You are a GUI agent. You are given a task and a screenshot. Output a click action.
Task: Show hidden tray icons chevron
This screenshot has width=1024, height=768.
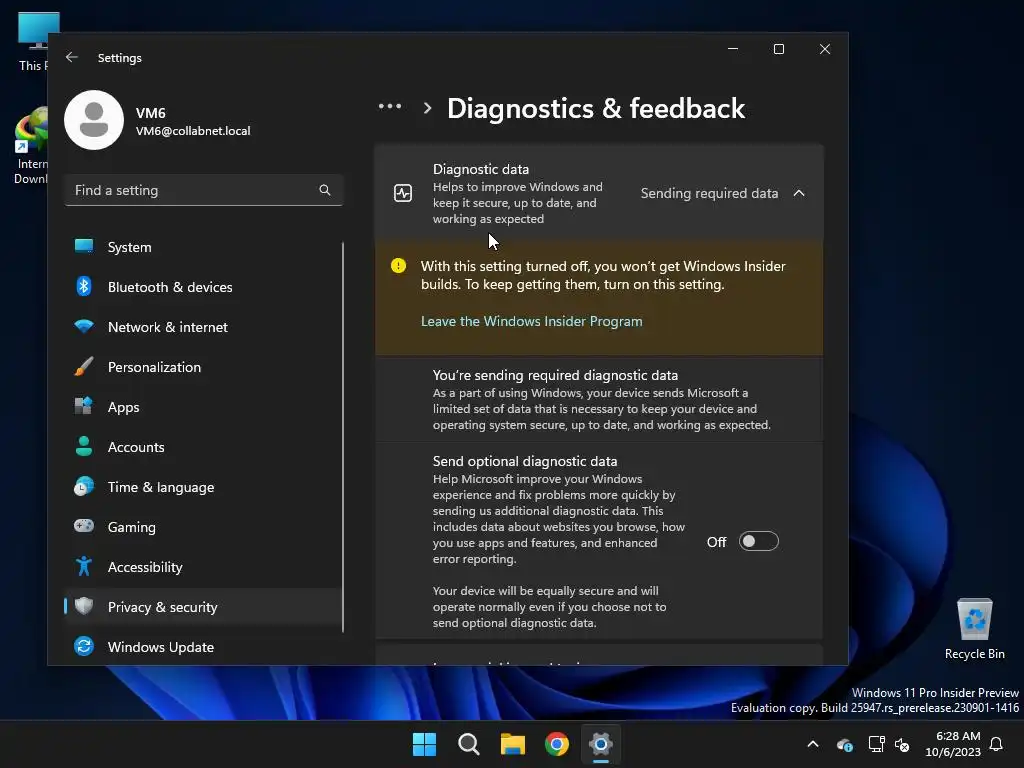click(813, 744)
